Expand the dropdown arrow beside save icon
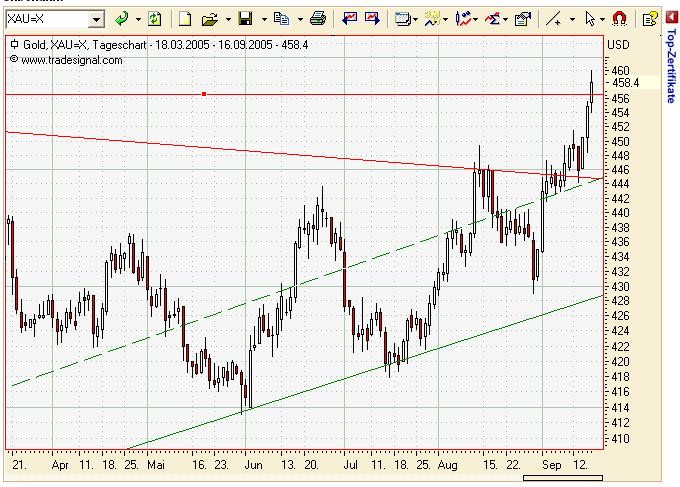 [264, 20]
